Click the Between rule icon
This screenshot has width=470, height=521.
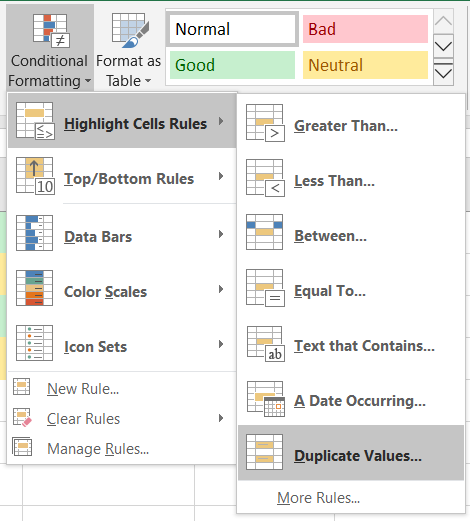(x=265, y=232)
